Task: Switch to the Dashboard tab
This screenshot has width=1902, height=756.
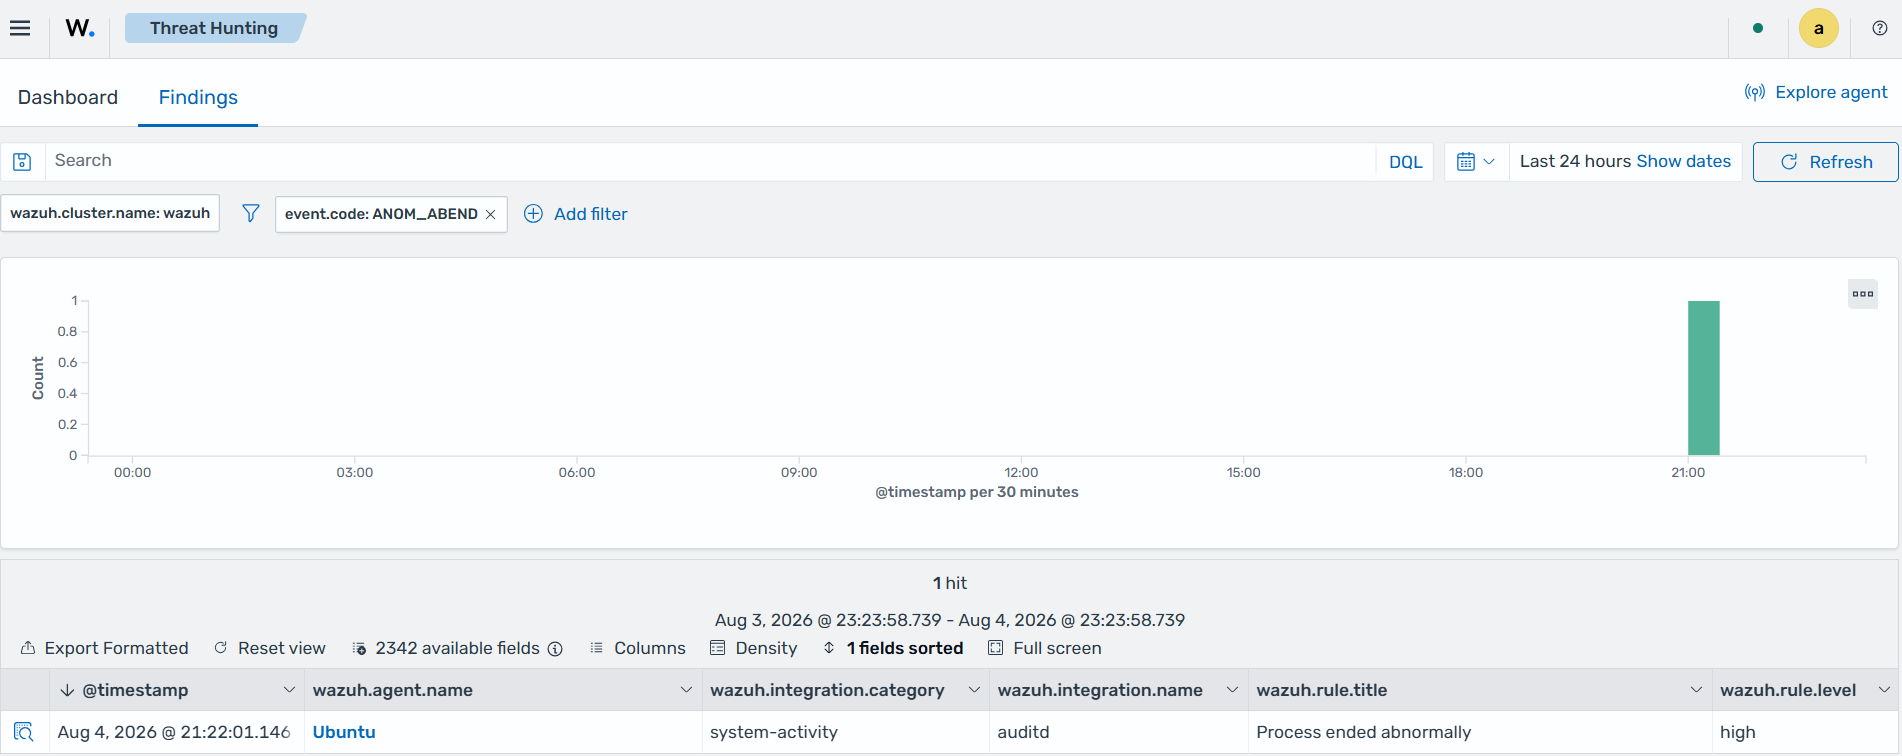Action: point(68,97)
